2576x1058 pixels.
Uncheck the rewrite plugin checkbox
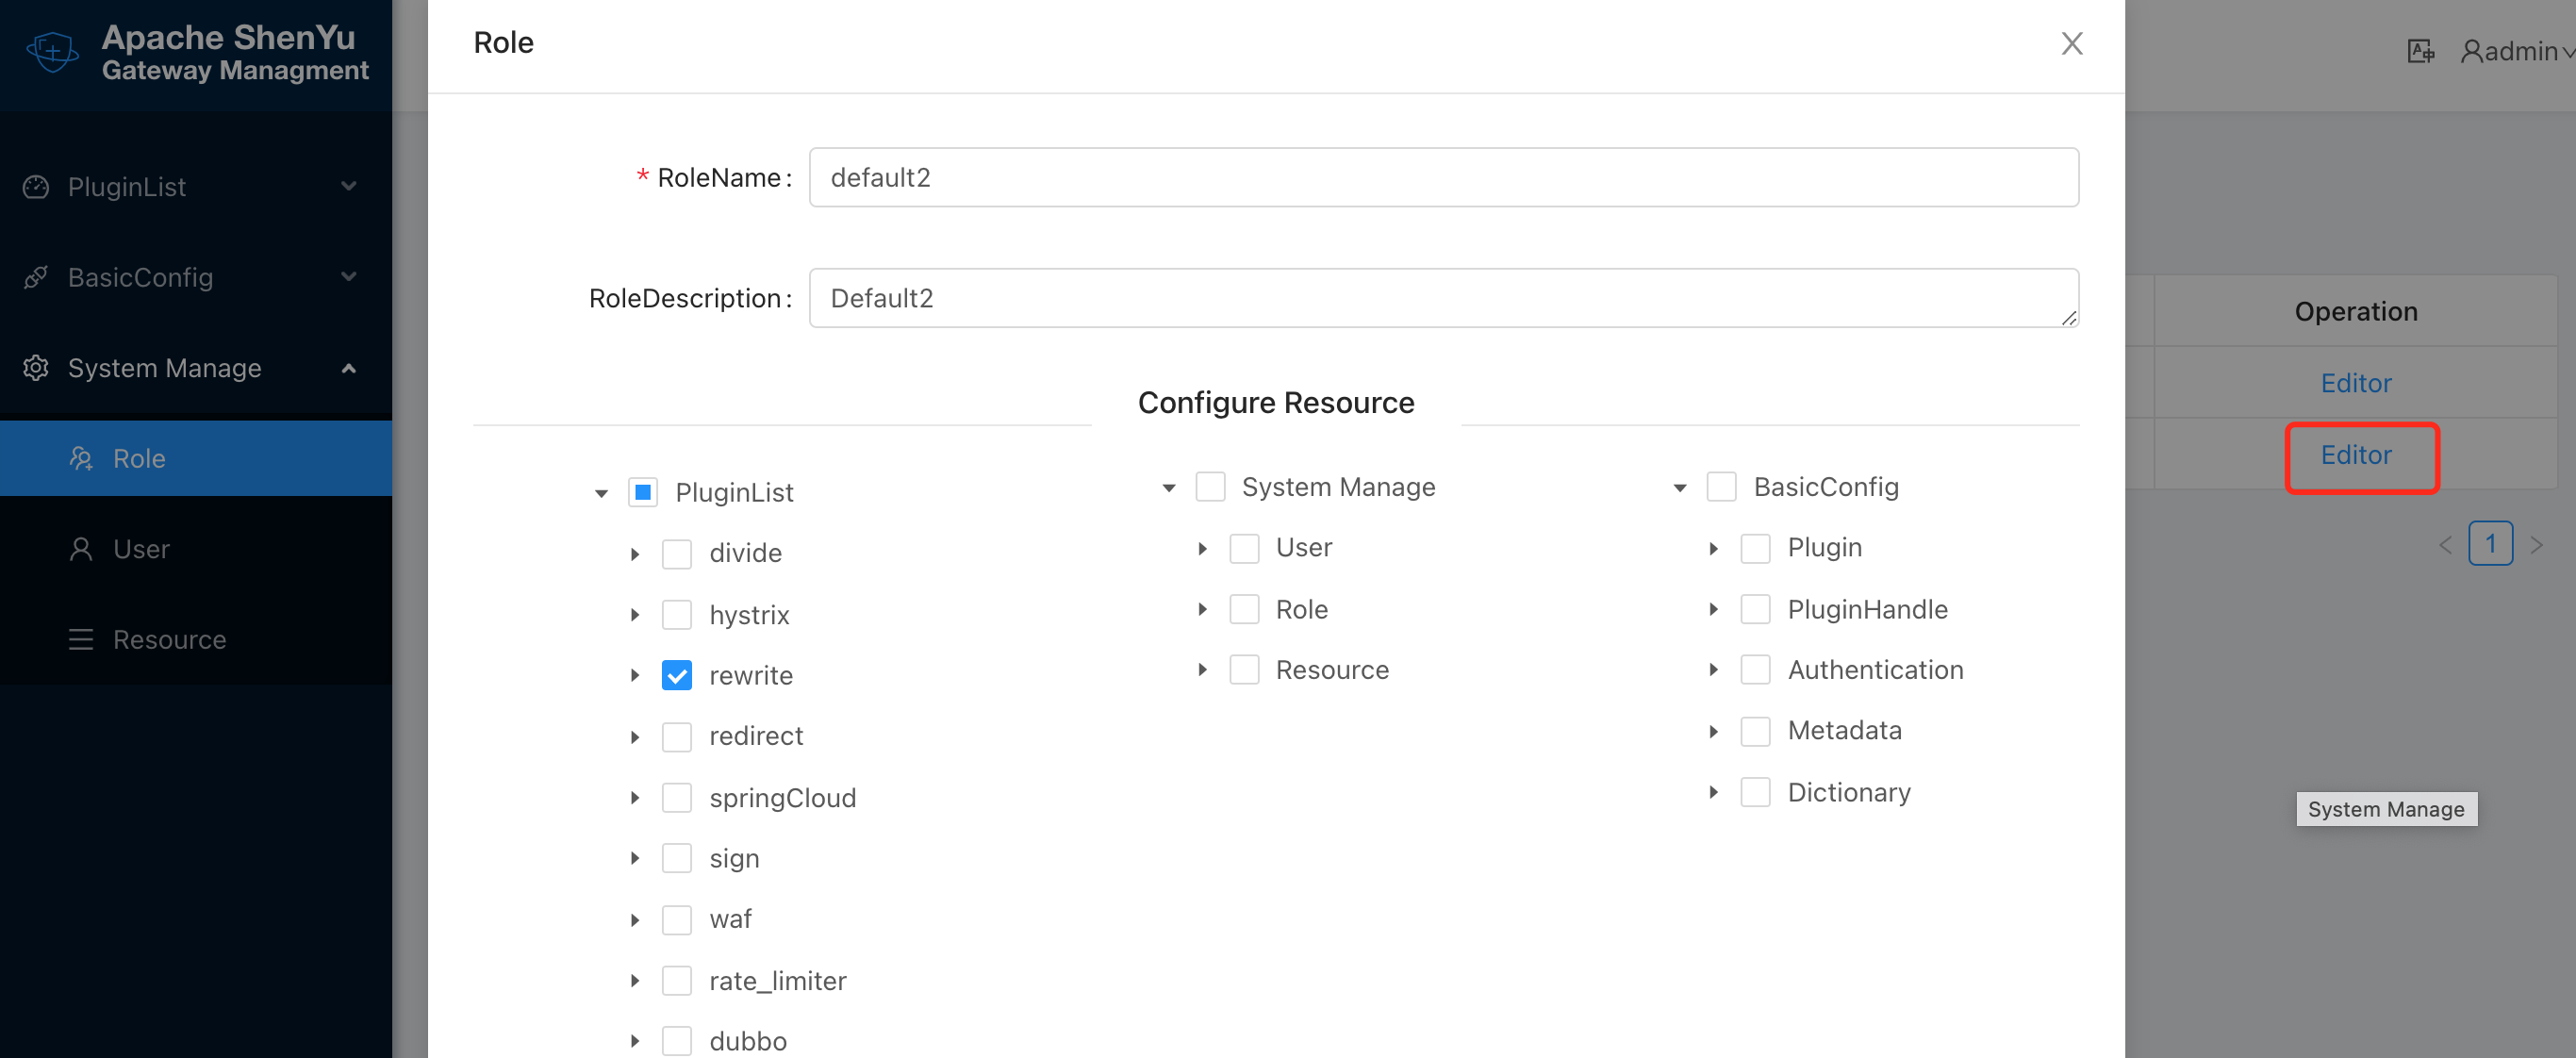click(677, 676)
